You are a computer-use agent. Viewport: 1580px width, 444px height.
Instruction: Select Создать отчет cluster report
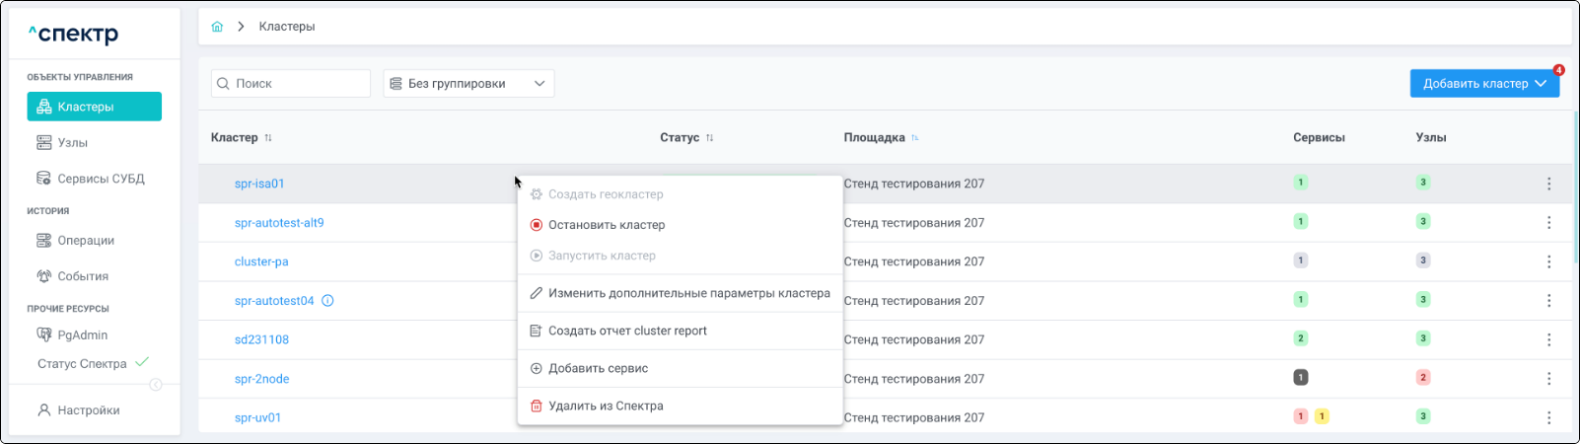627,331
